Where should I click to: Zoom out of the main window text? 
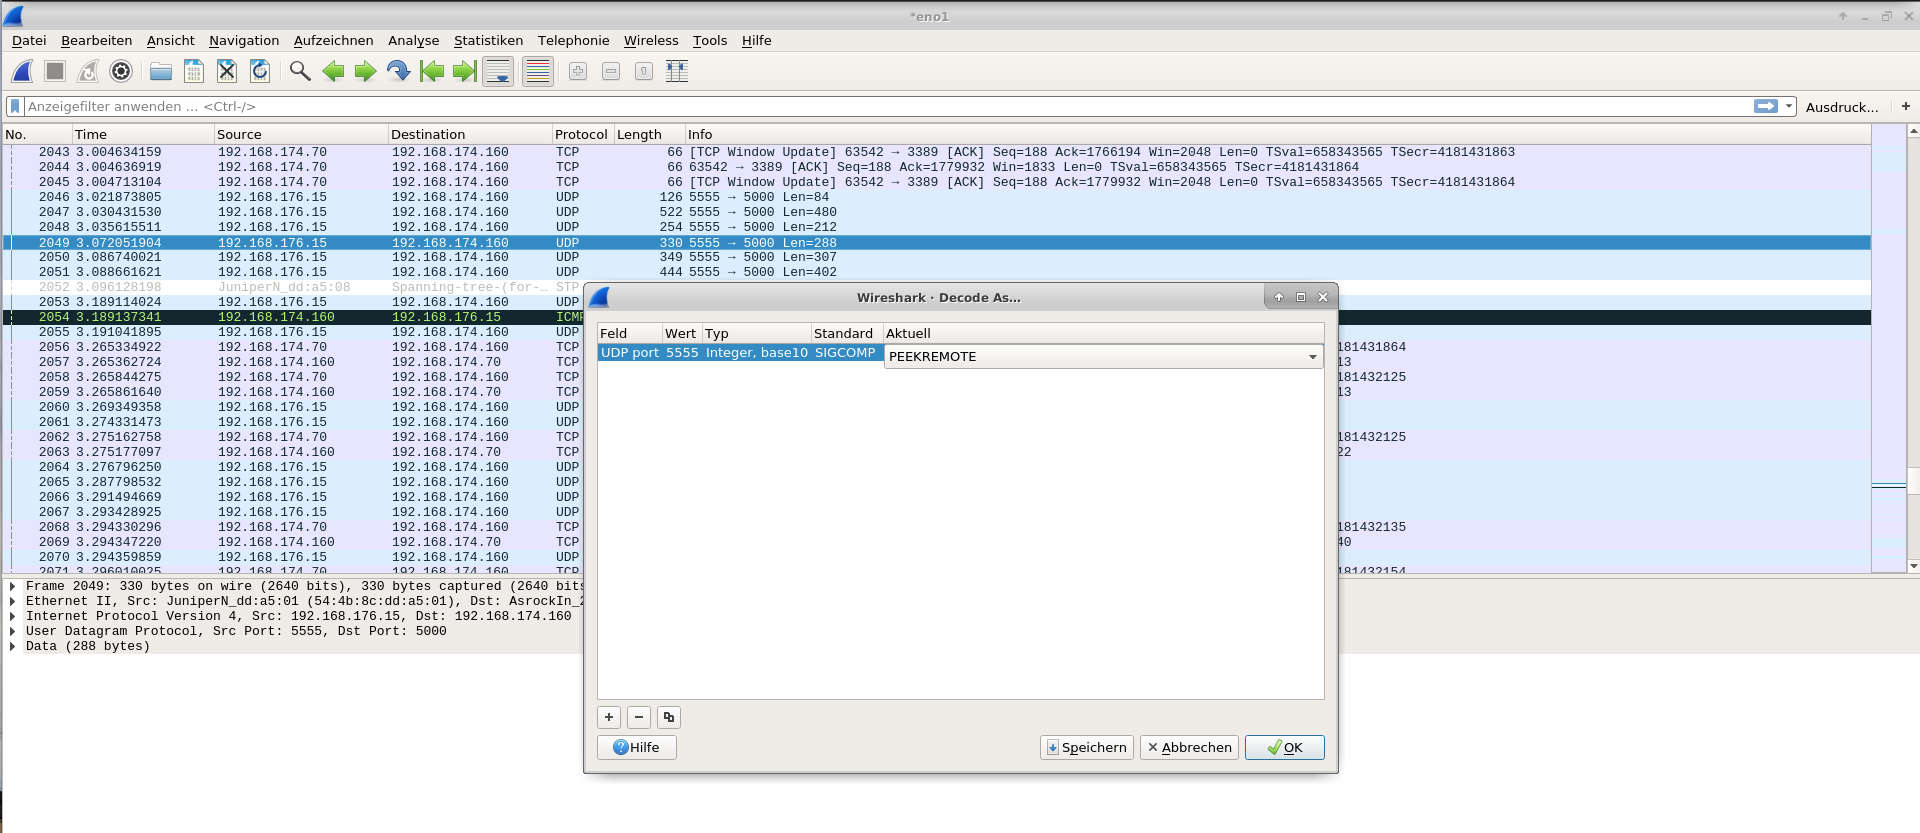click(x=611, y=71)
